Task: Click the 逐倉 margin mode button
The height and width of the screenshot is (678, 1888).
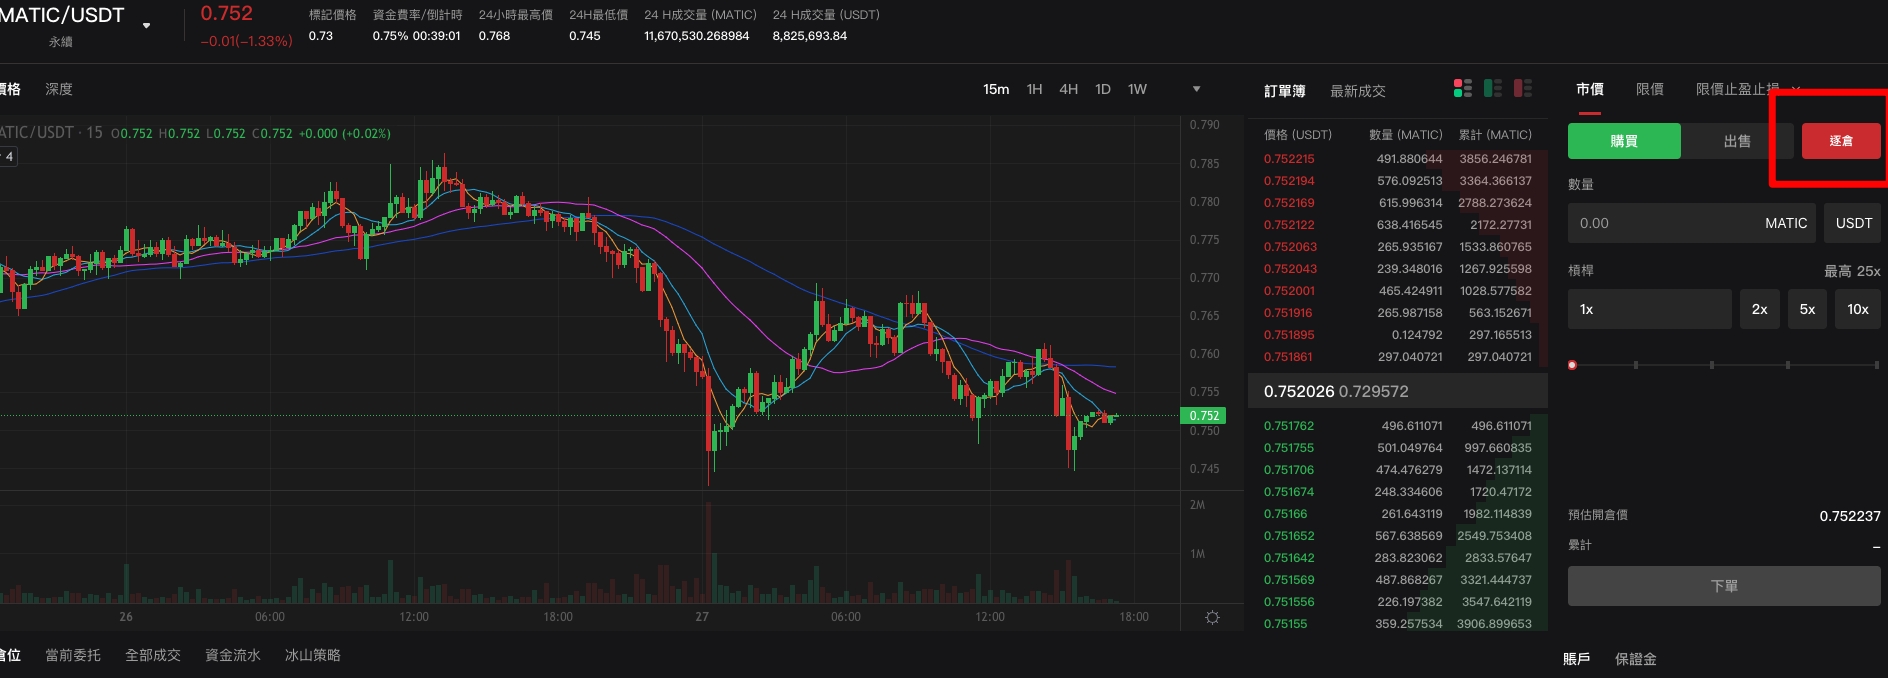Action: [1841, 141]
